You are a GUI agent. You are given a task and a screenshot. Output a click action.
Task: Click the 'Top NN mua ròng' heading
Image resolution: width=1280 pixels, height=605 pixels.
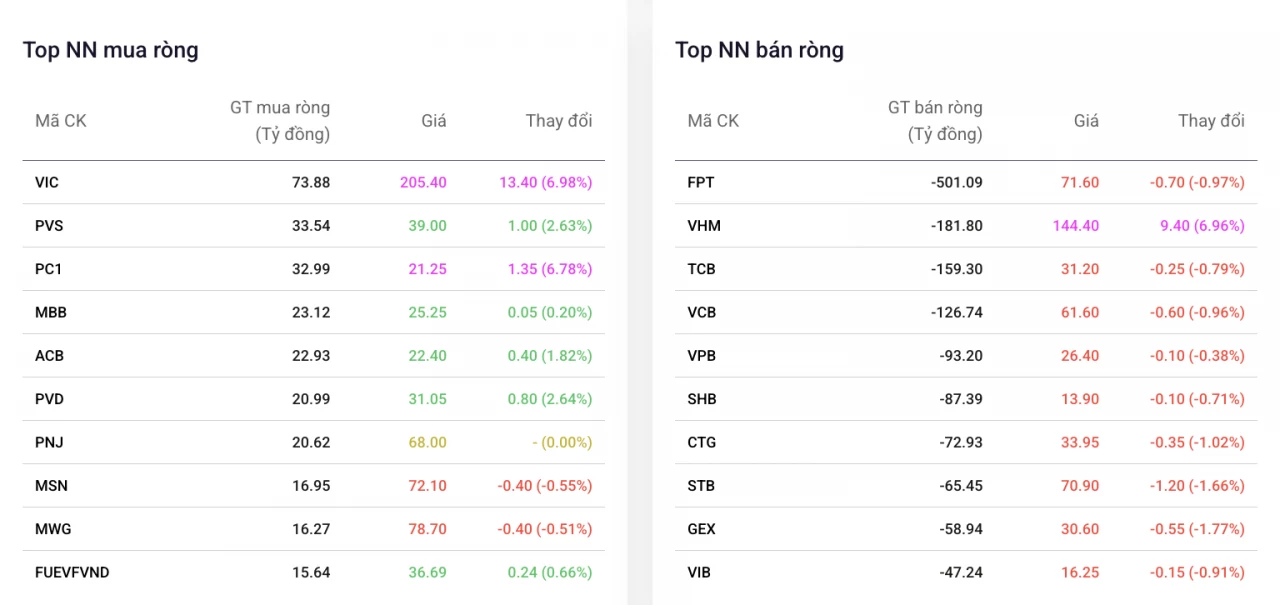point(111,50)
